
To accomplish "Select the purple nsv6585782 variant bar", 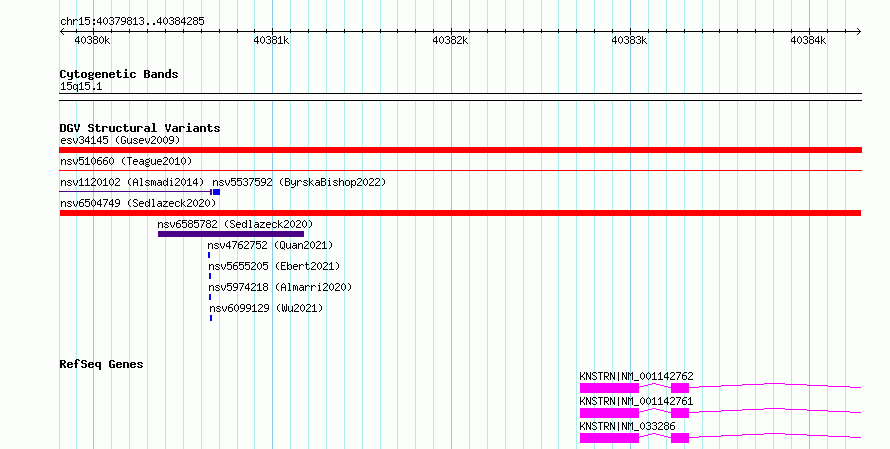I will (x=231, y=234).
